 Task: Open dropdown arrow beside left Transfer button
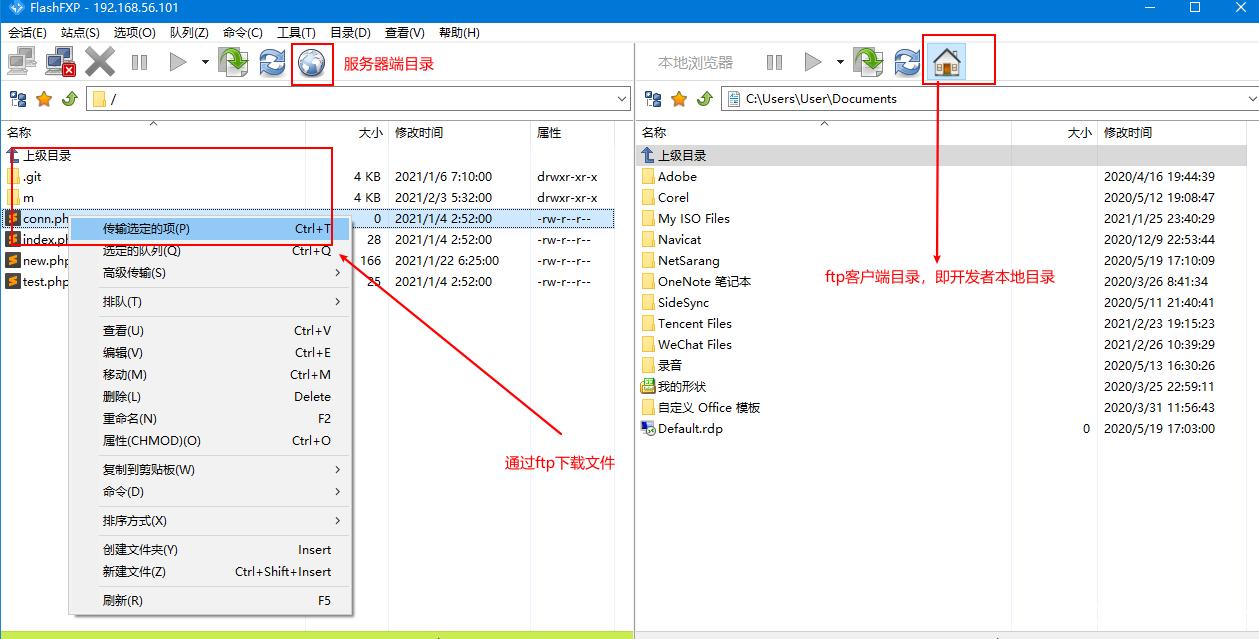205,63
